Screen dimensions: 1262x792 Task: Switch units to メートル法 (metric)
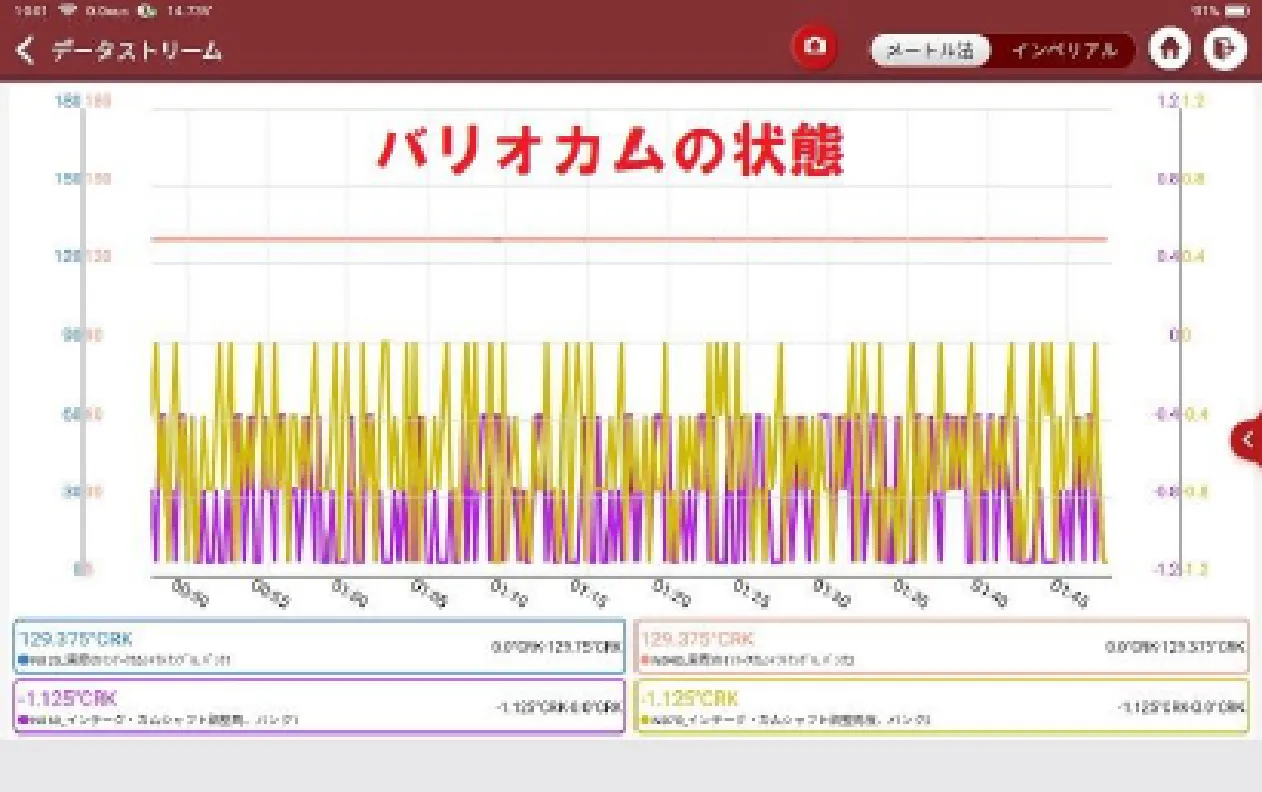click(x=929, y=50)
